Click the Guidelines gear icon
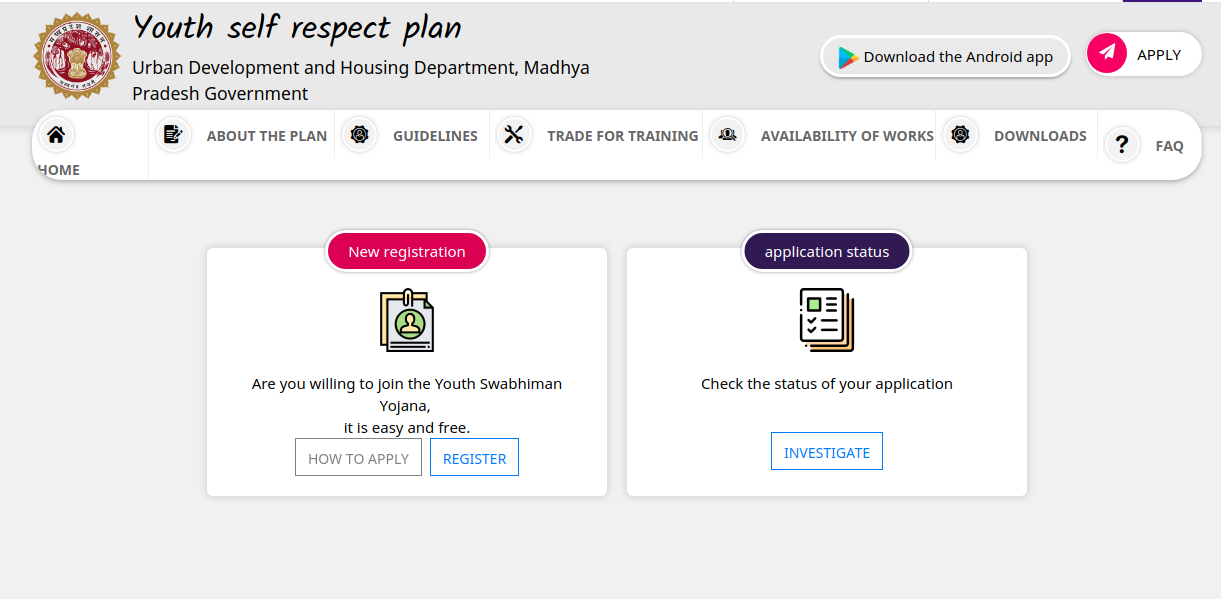 (359, 133)
